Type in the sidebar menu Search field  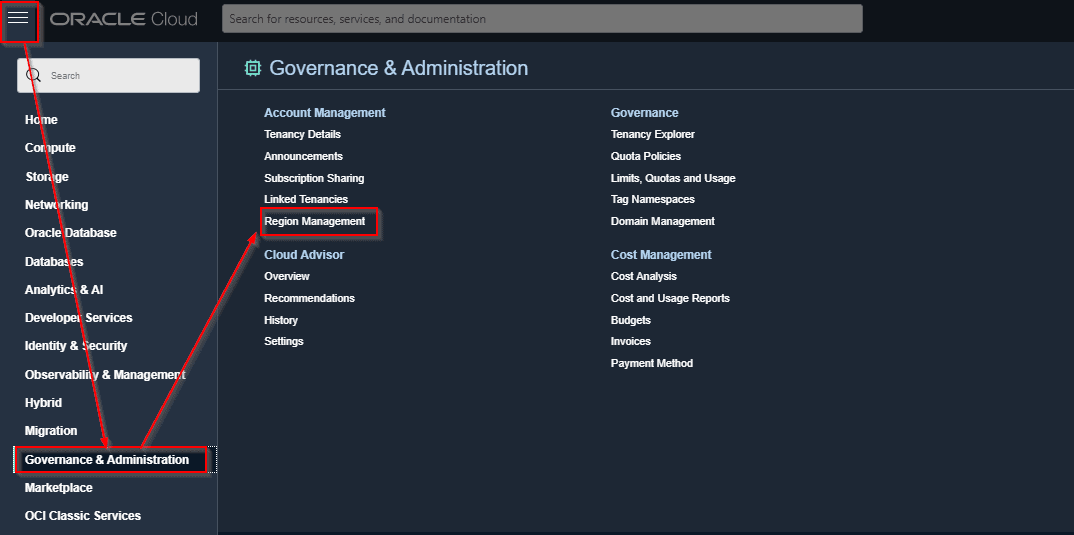[x=120, y=76]
